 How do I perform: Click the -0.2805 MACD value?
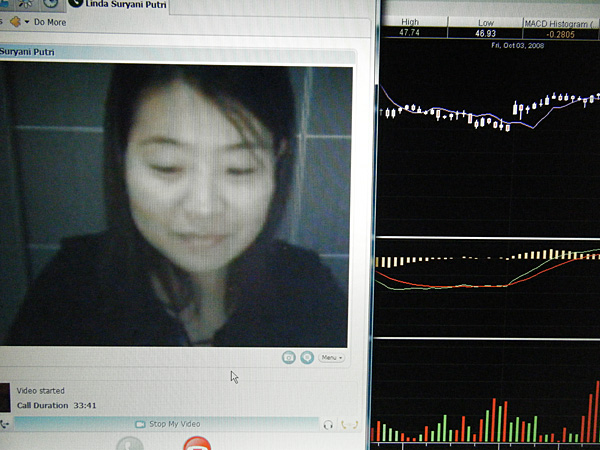point(560,34)
